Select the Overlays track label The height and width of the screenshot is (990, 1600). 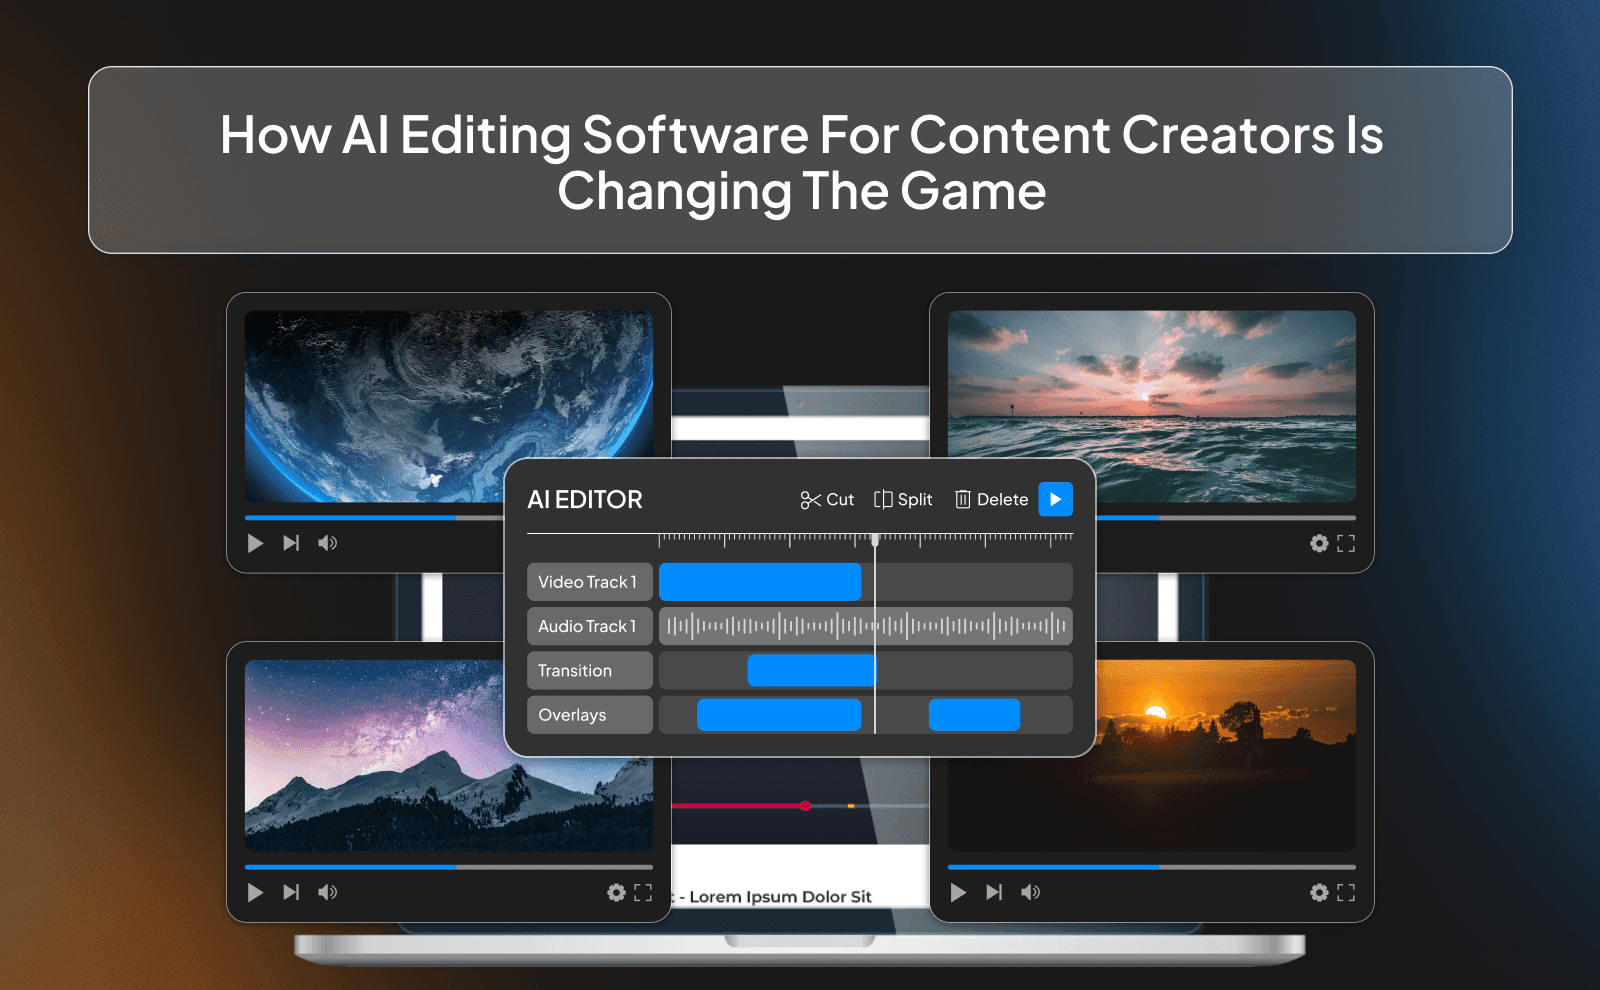(590, 715)
